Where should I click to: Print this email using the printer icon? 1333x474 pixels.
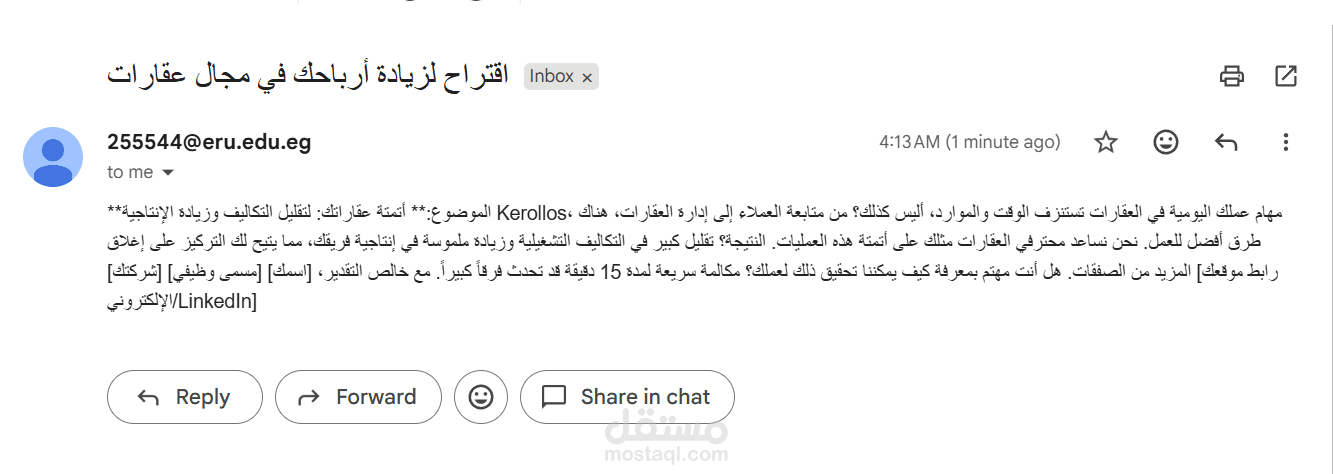point(1231,76)
